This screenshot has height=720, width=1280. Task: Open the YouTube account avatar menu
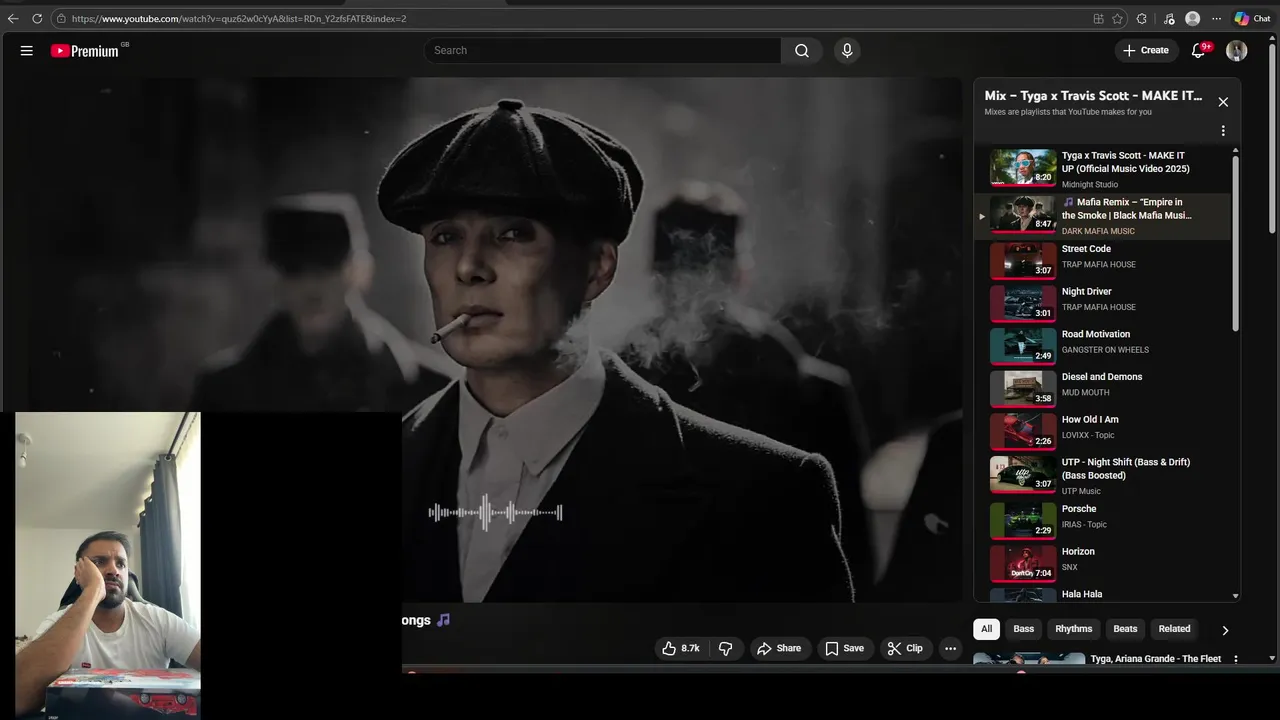pos(1237,51)
